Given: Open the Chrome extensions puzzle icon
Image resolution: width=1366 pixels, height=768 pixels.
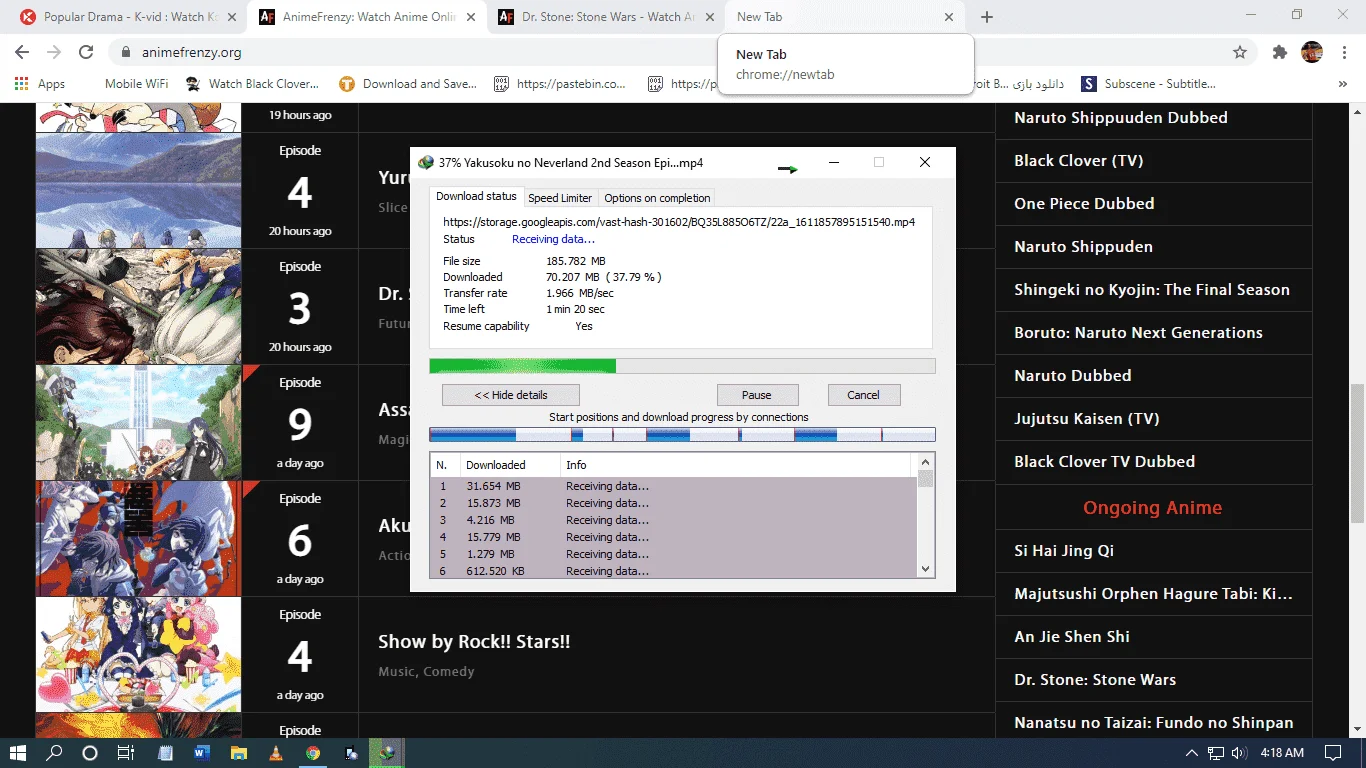Looking at the screenshot, I should coord(1280,52).
